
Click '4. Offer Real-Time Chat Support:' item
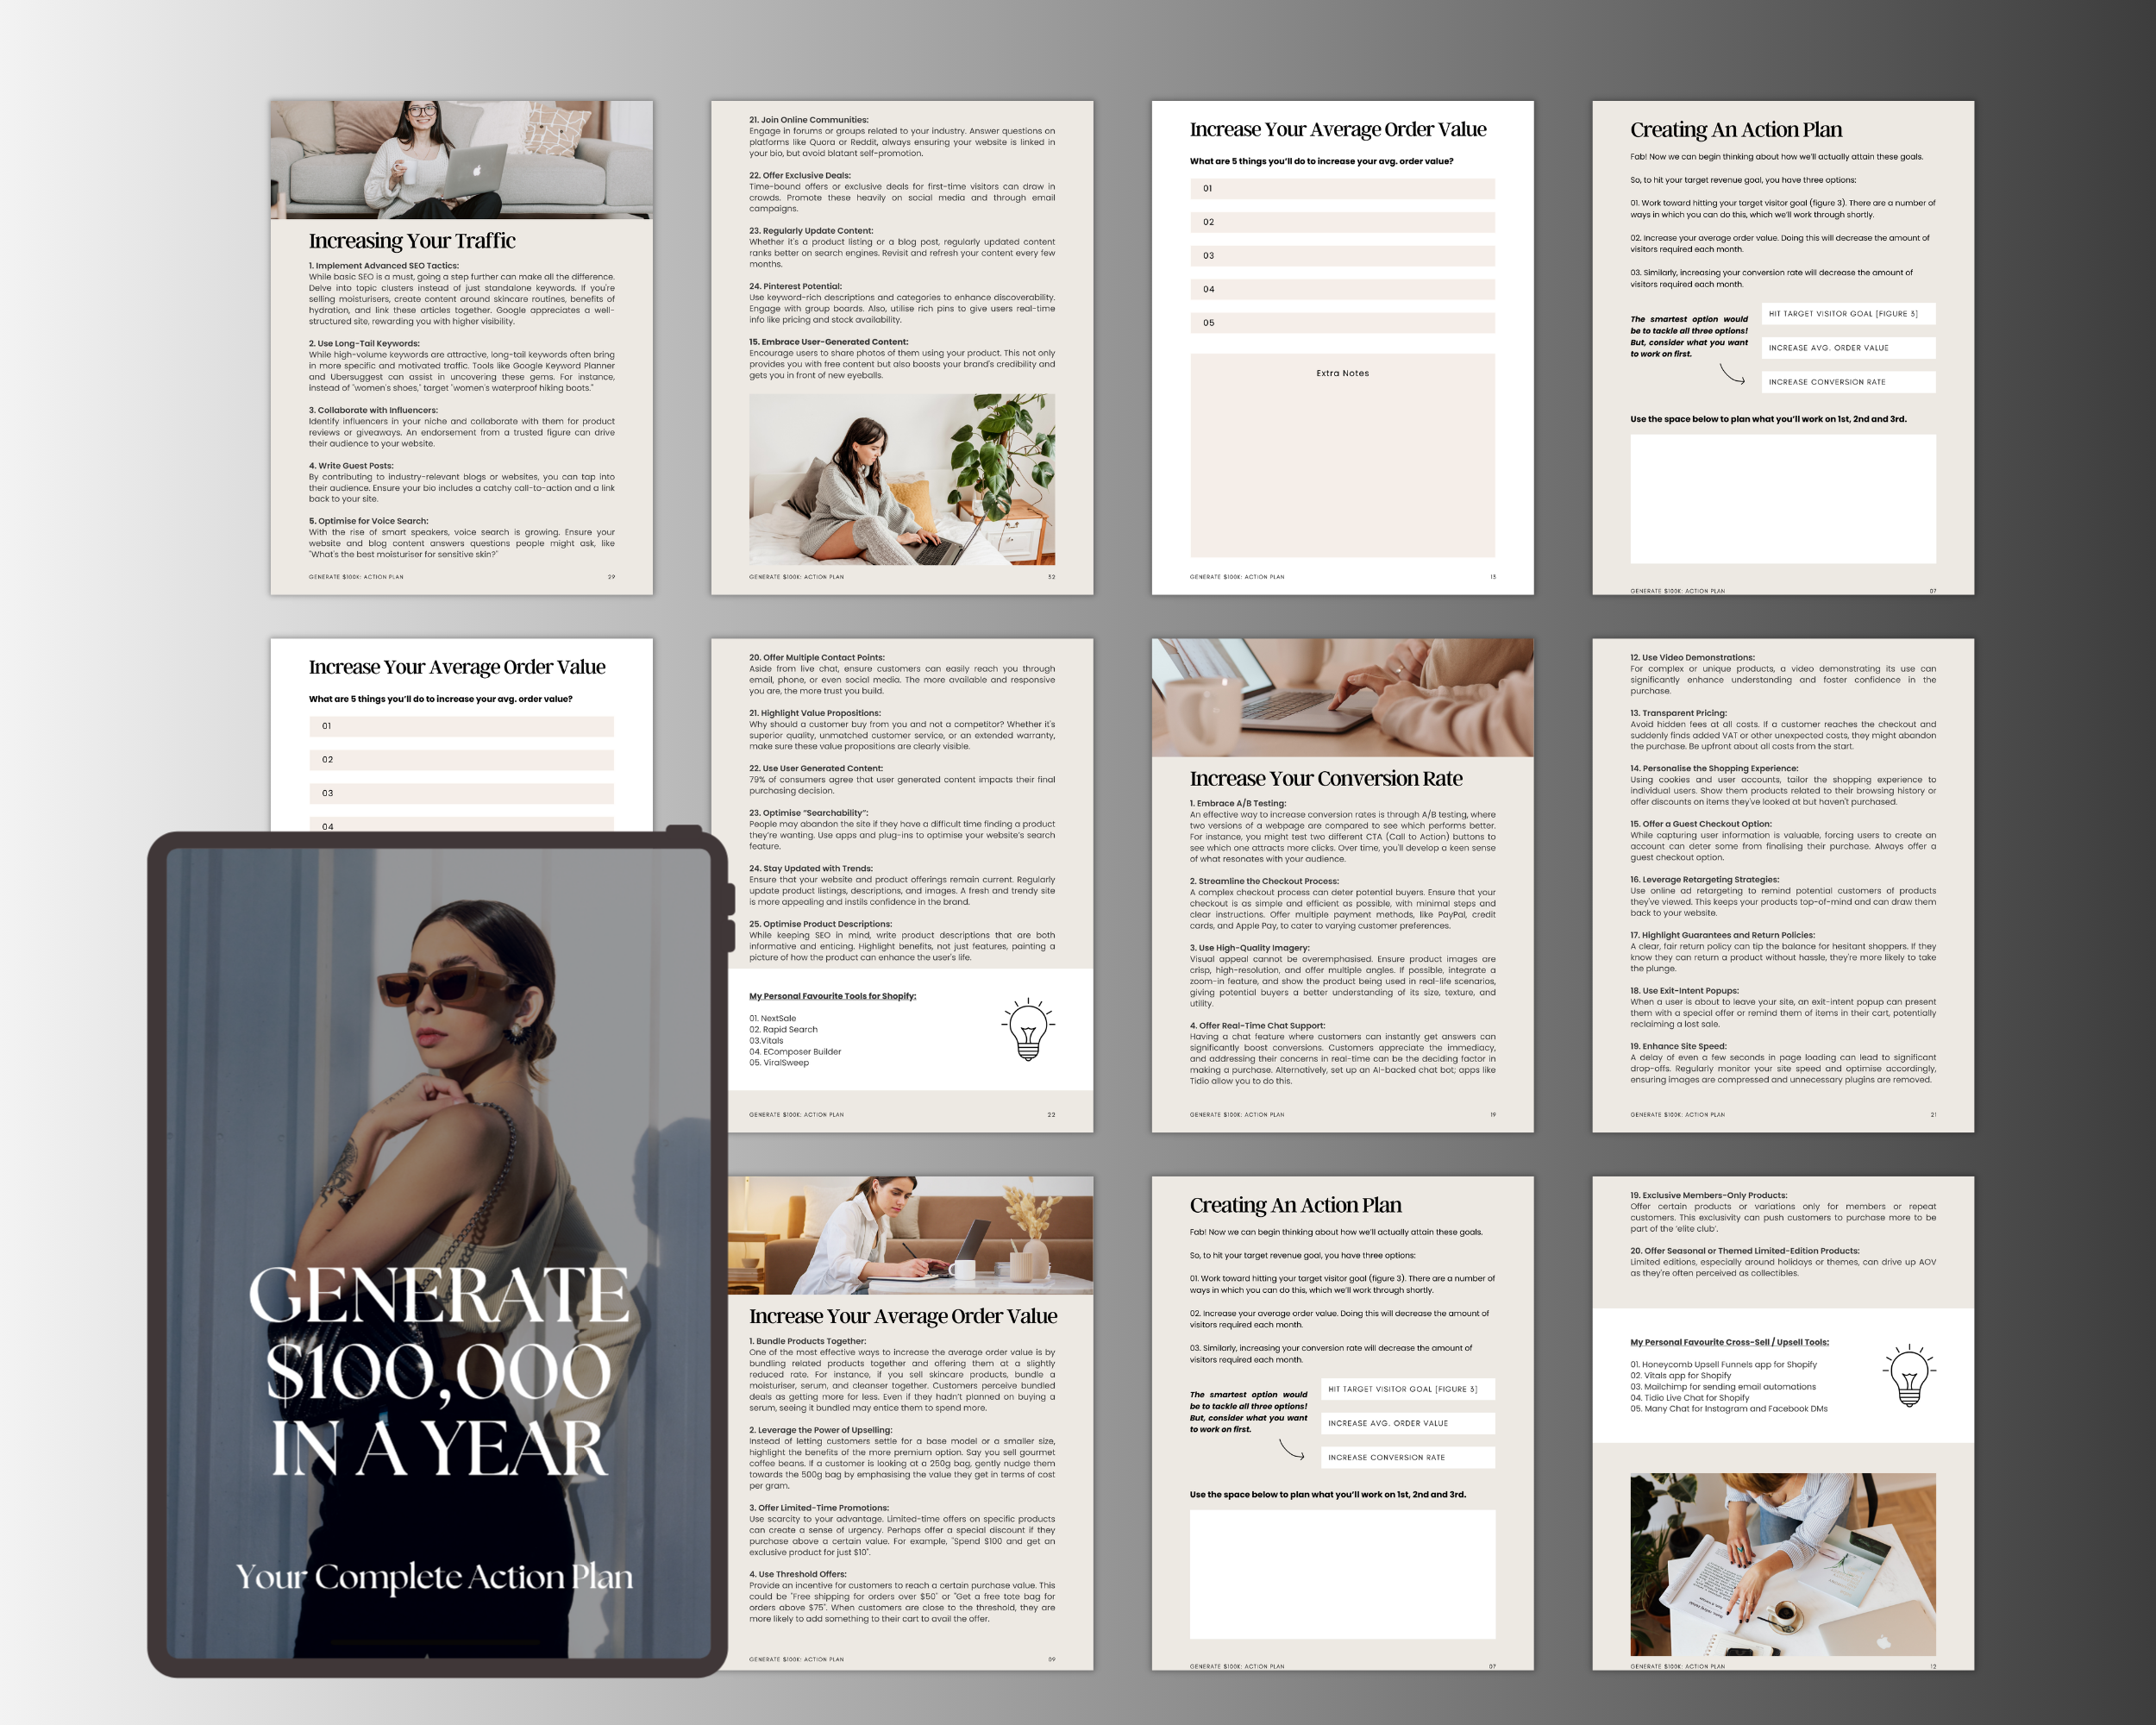coord(1257,1025)
